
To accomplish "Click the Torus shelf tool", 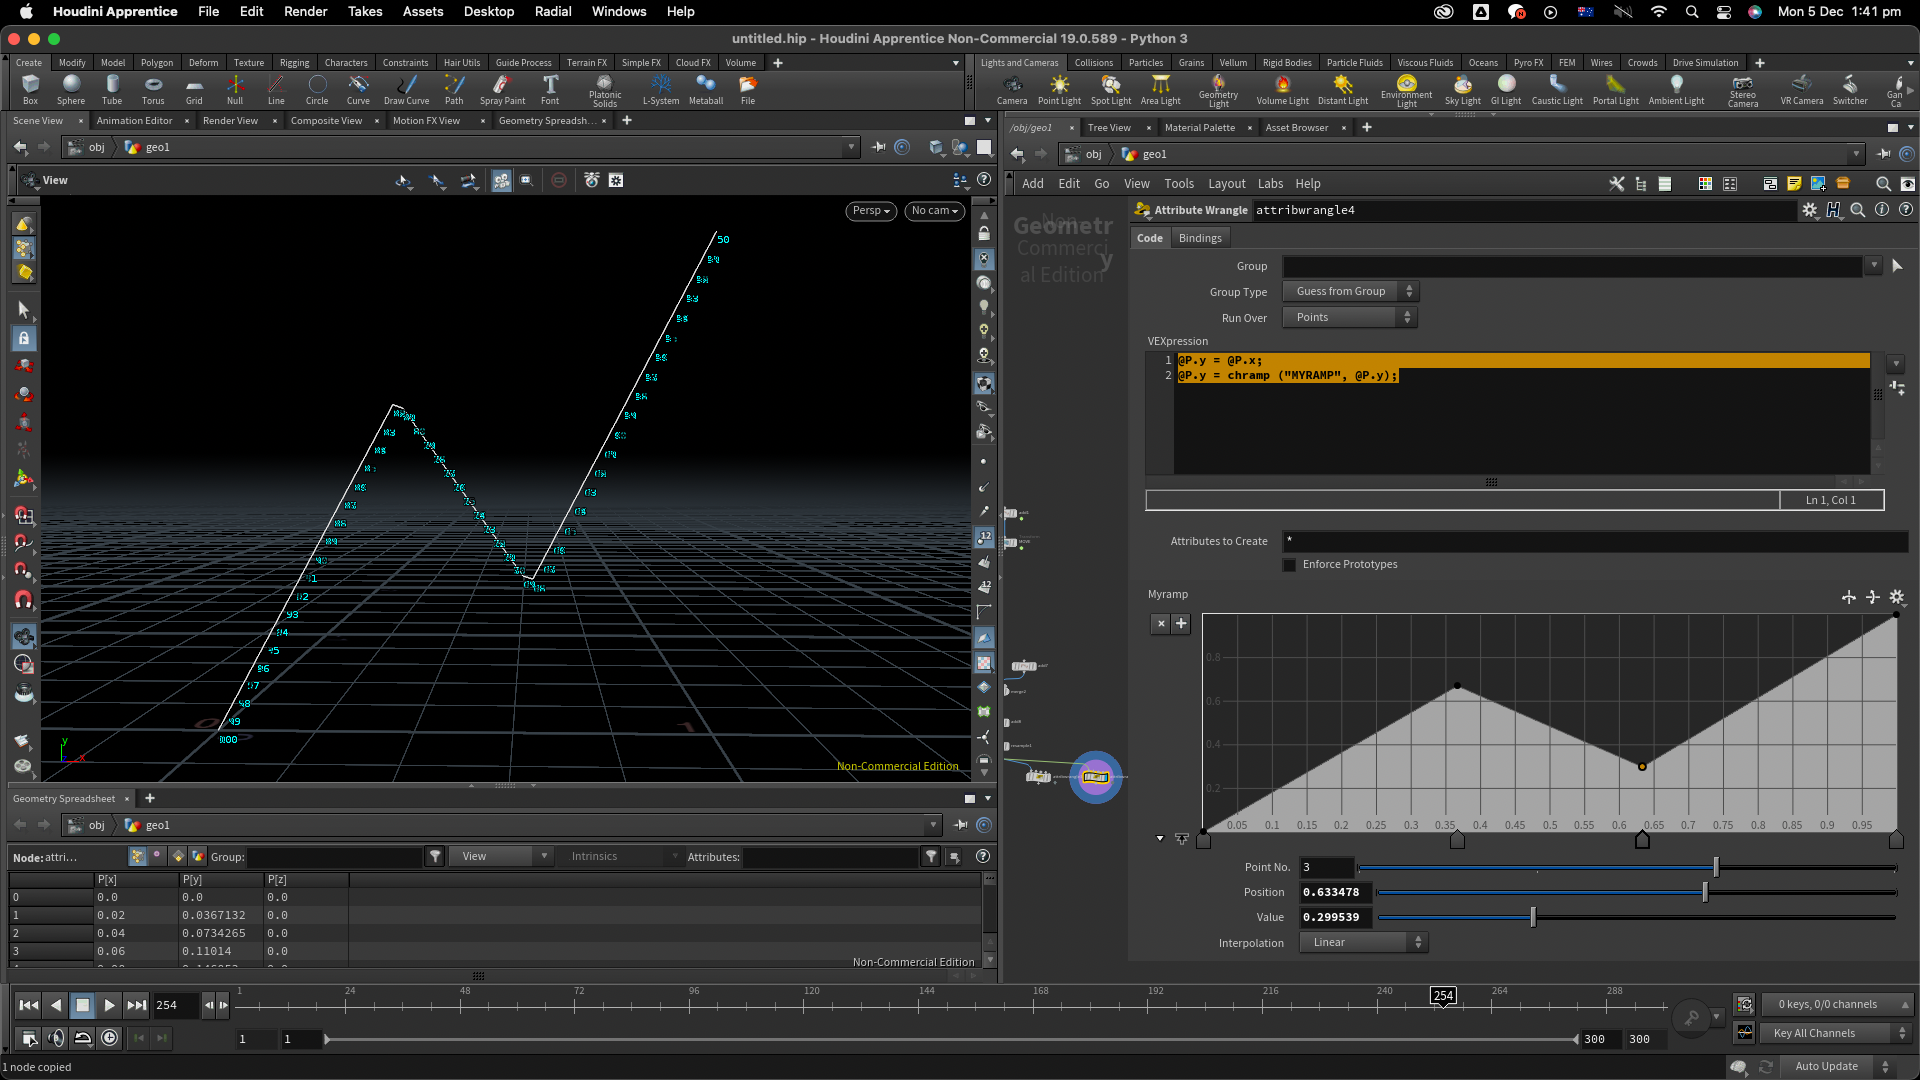I will point(153,88).
